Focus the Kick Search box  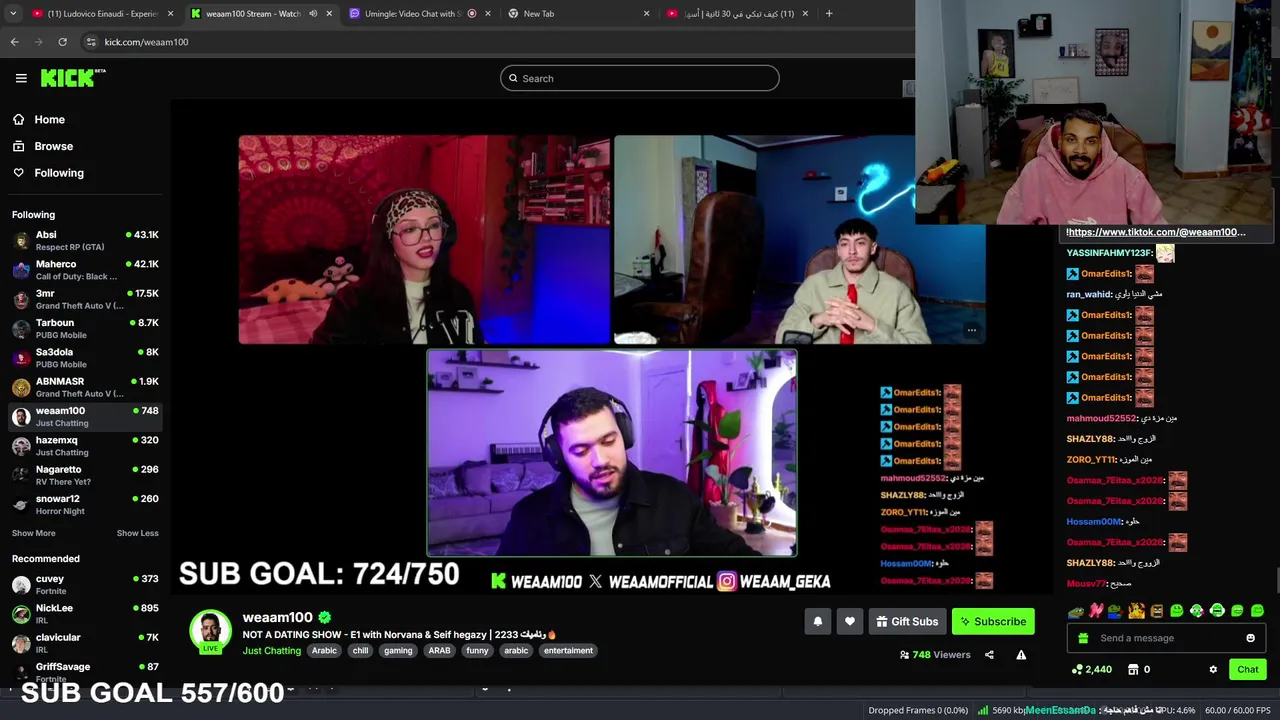640,78
